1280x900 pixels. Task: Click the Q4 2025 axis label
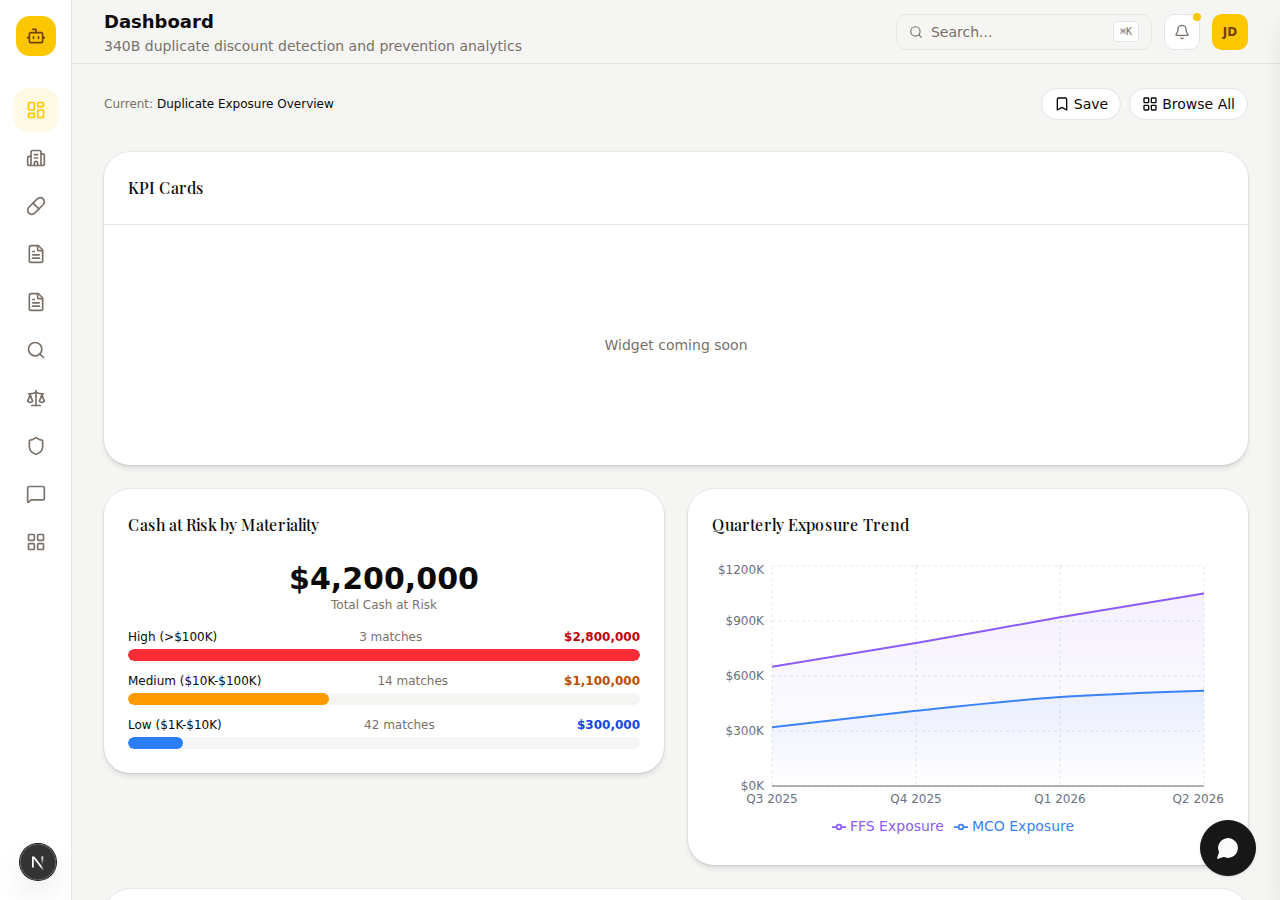click(x=916, y=799)
